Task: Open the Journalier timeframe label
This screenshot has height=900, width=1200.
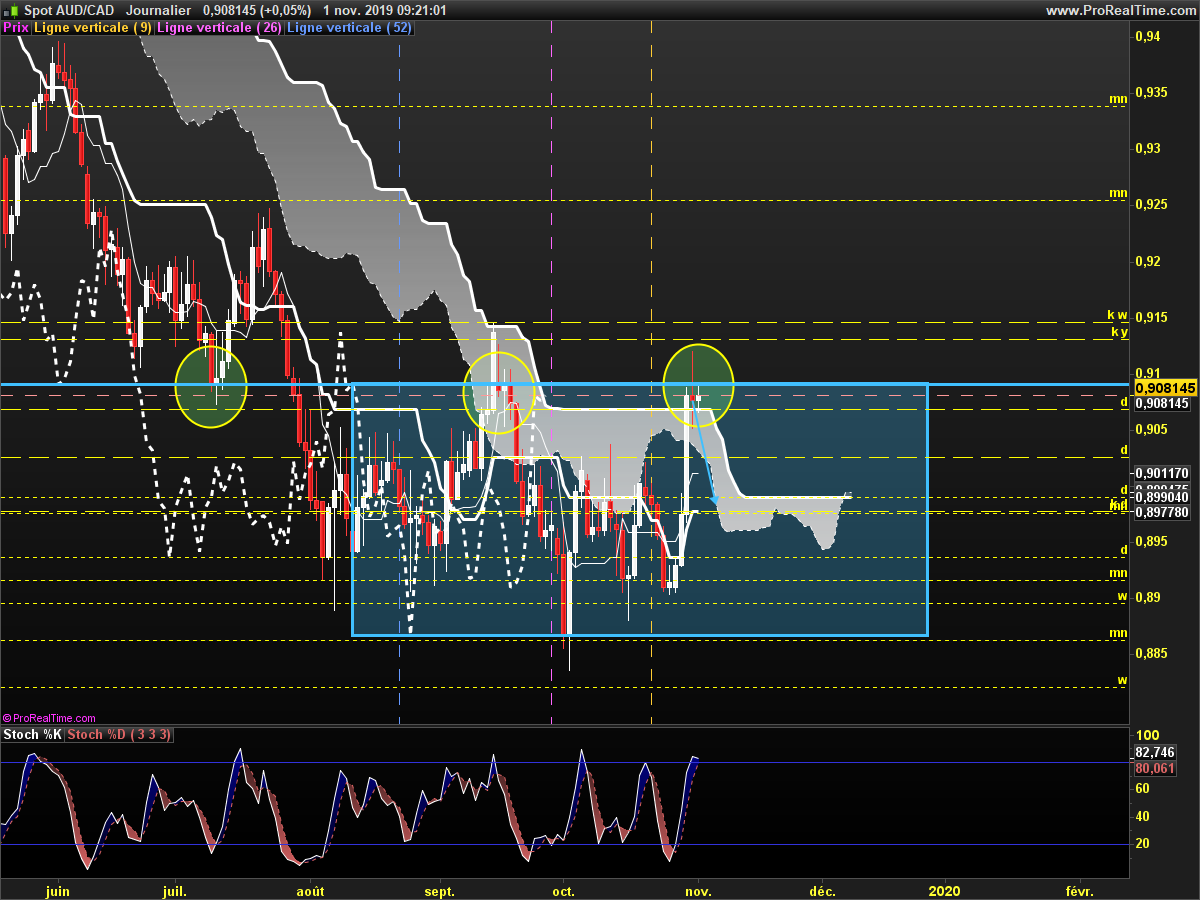Action: coord(159,10)
